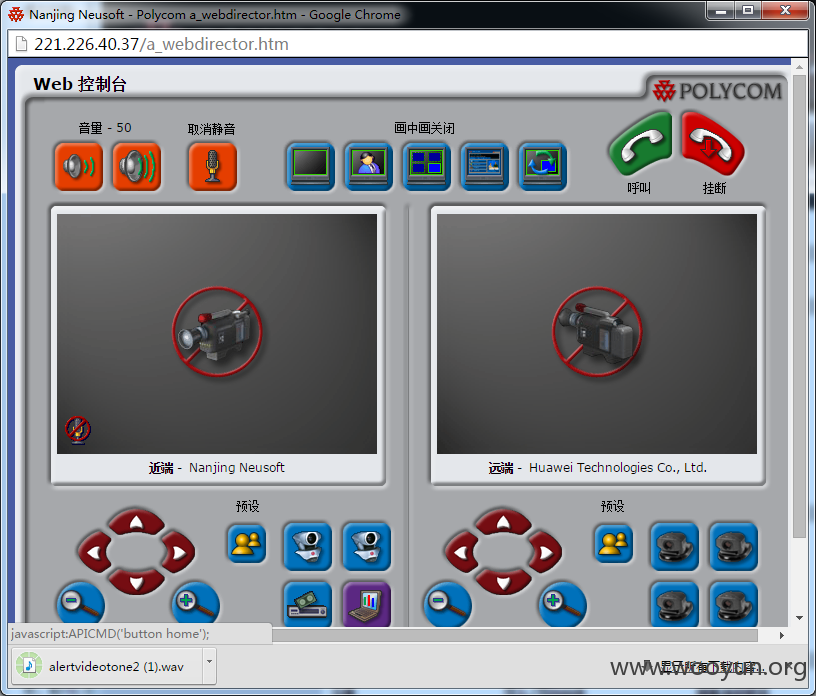Screen dimensions: 816x696
Task: Minimize the Chrome window
Action: click(x=721, y=10)
